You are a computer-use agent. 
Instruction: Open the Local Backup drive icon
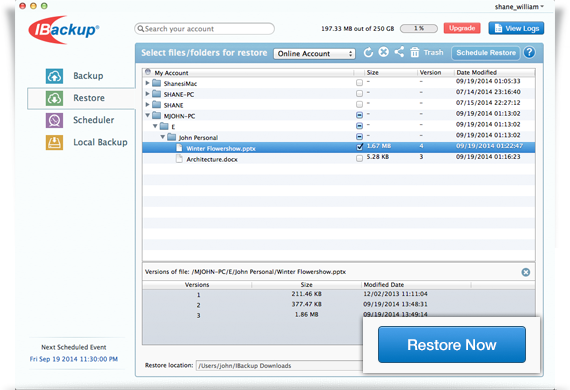tap(54, 142)
